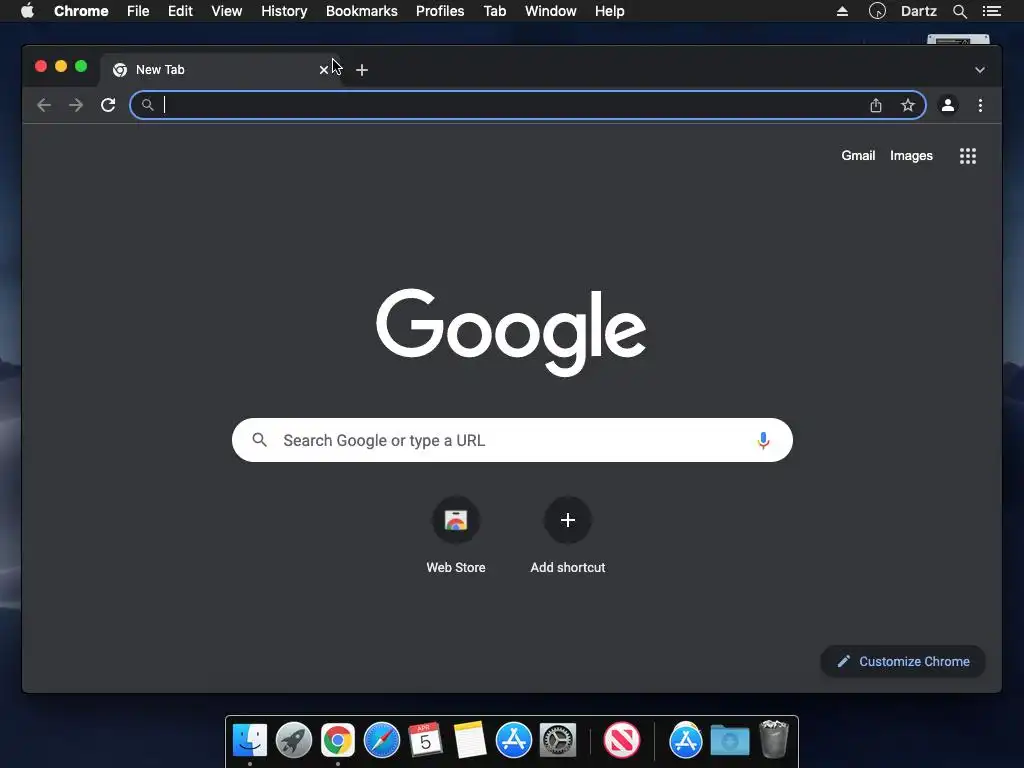Open the Web Store shortcut
1024x768 pixels.
[x=456, y=534]
